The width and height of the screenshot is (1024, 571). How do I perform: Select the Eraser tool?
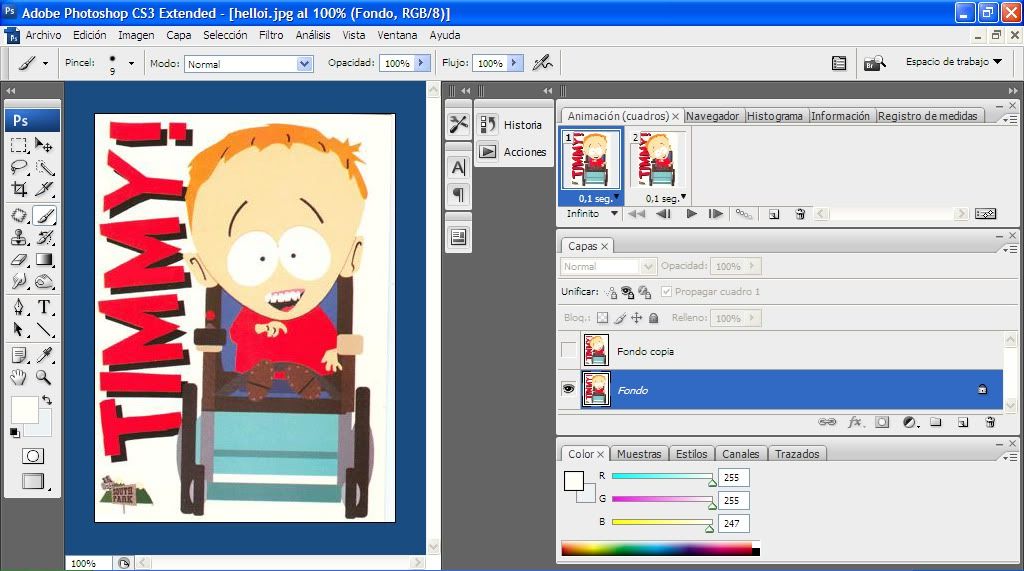point(20,259)
